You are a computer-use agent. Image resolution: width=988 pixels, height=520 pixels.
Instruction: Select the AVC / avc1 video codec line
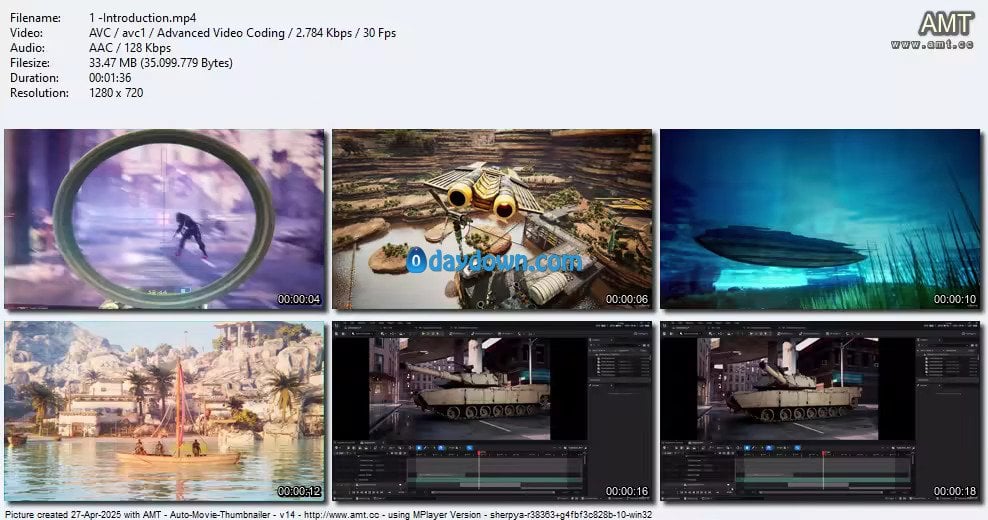[243, 33]
